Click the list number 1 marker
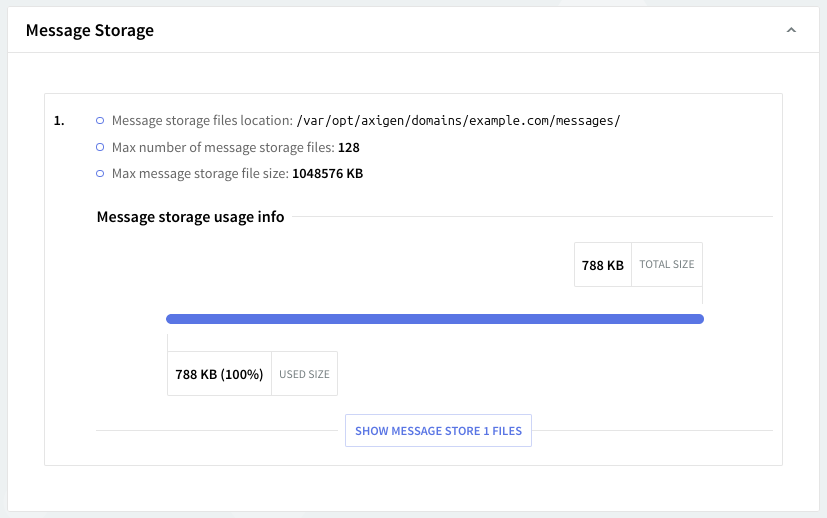Viewport: 827px width, 518px height. click(59, 121)
